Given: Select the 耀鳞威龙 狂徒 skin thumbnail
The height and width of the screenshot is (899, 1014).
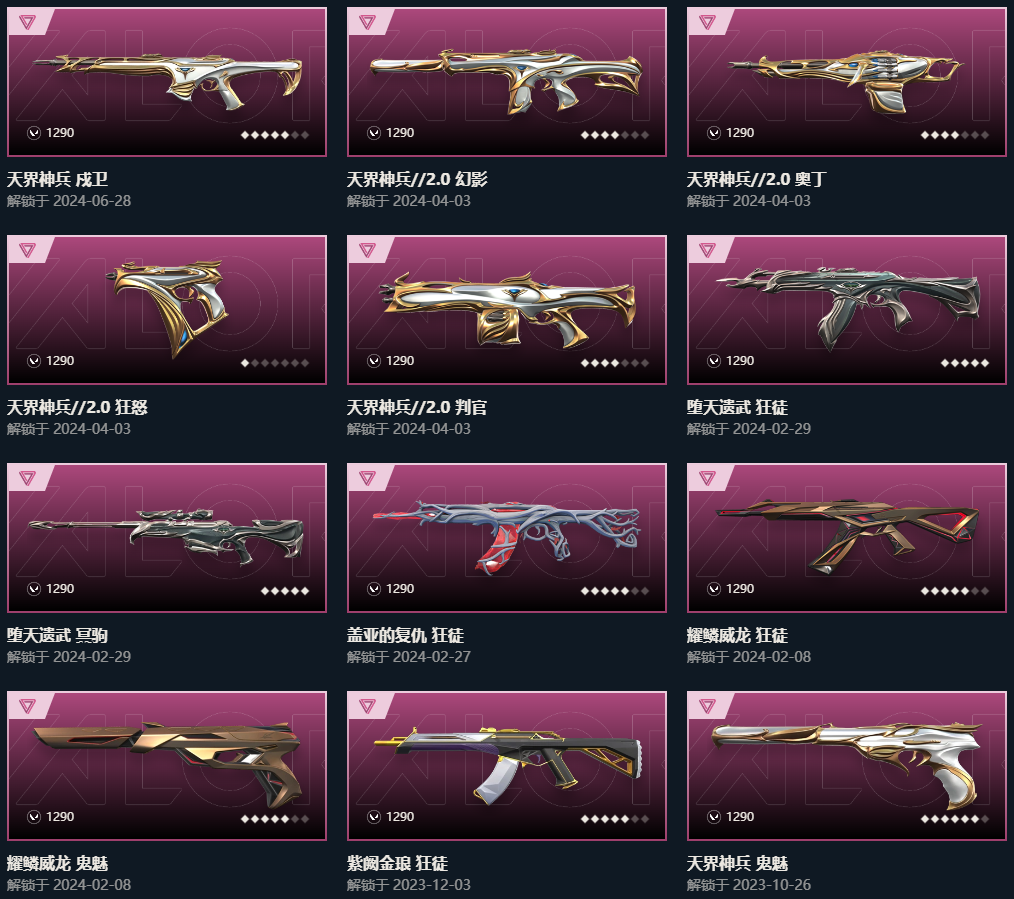Looking at the screenshot, I should coord(847,537).
